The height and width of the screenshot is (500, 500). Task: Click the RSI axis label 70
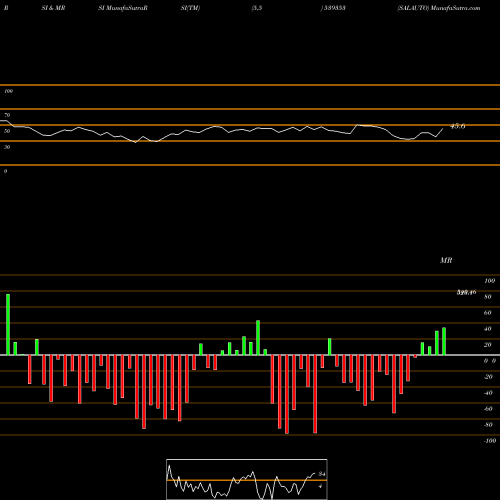7,115
